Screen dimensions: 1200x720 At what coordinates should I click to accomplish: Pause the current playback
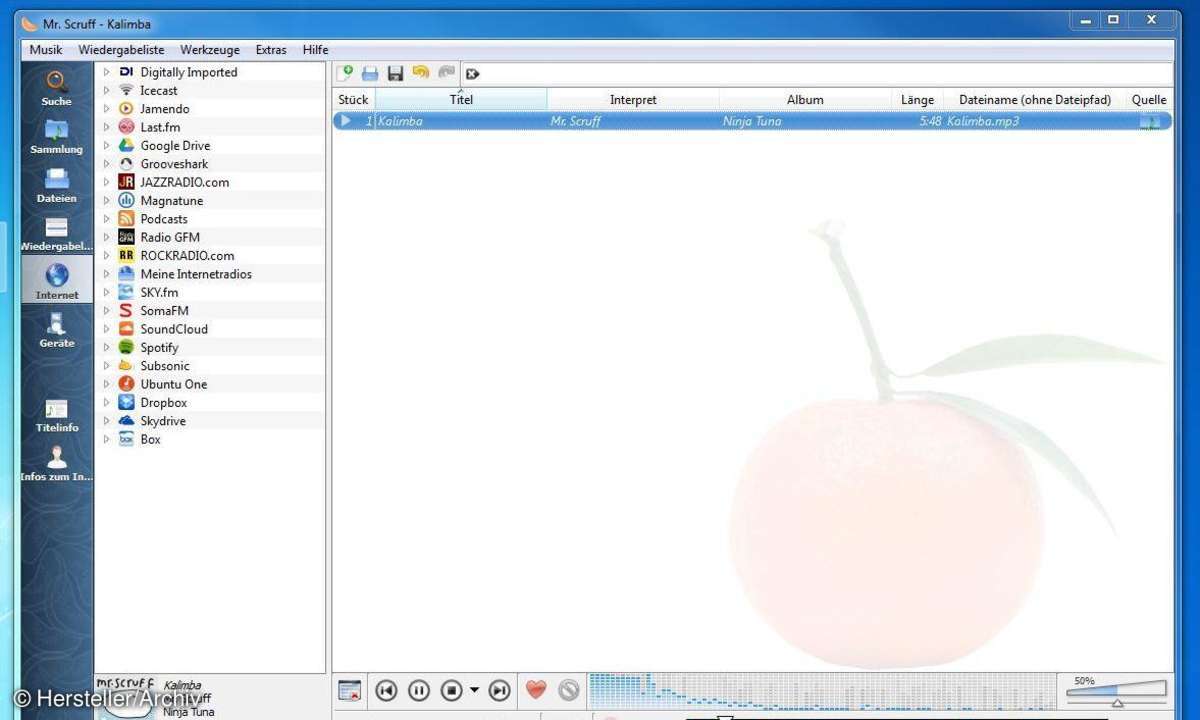419,690
